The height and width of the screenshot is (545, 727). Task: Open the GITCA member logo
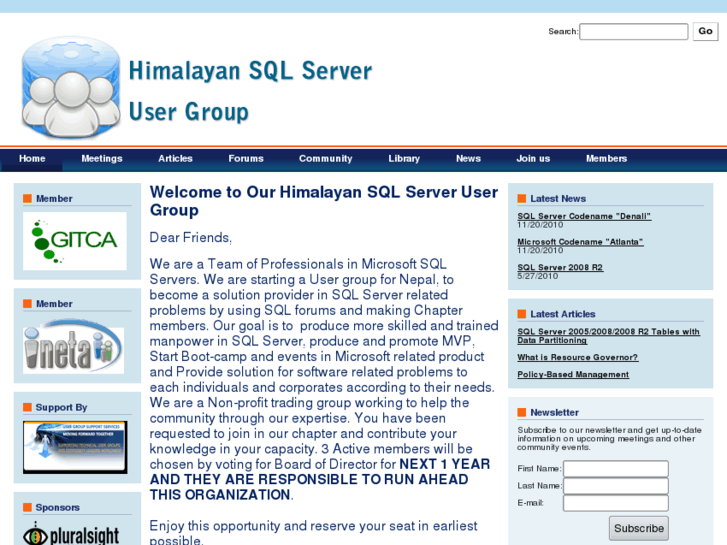75,241
